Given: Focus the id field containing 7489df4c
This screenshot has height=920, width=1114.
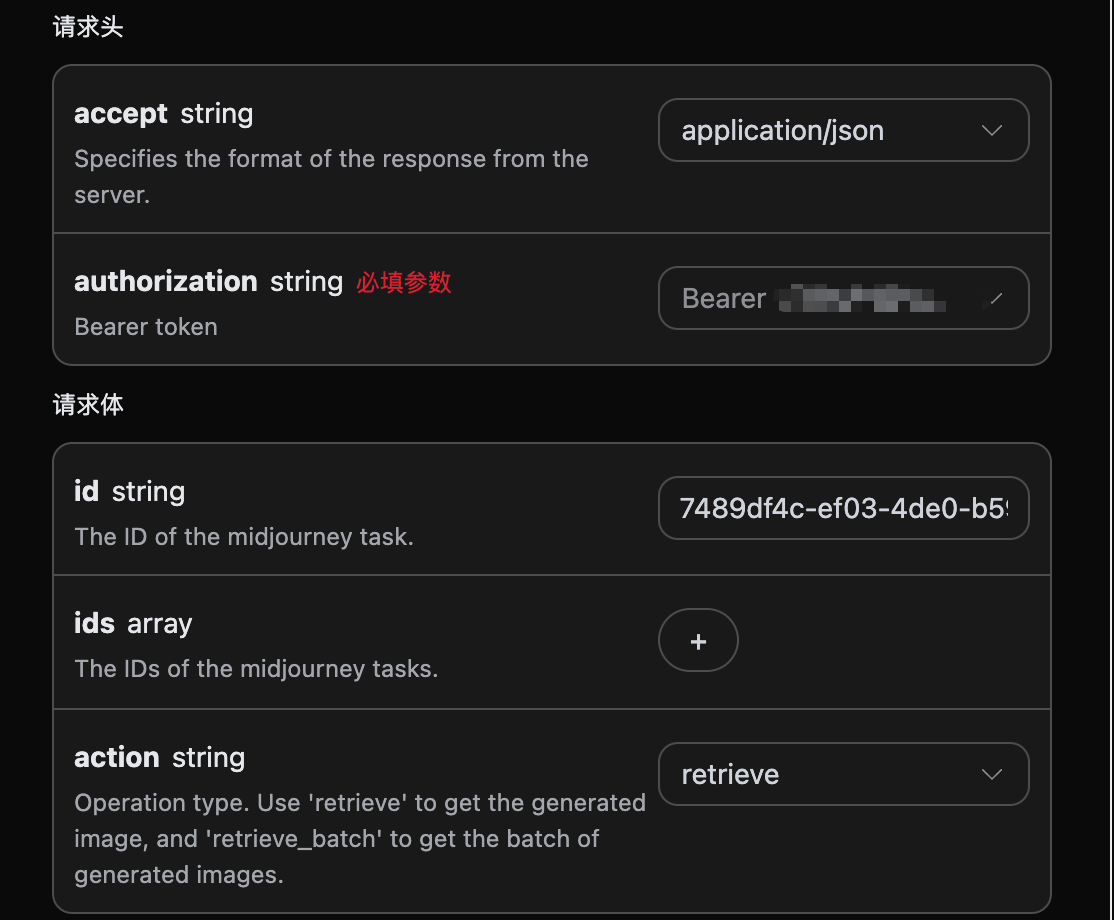Looking at the screenshot, I should 842,508.
